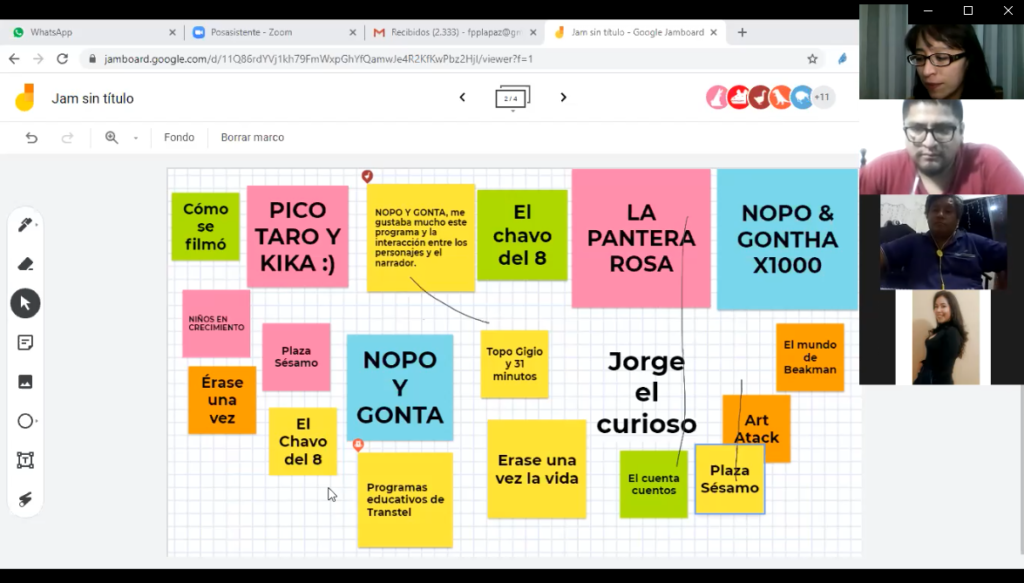
Task: Activate the Select arrow tool
Action: pyautogui.click(x=25, y=303)
